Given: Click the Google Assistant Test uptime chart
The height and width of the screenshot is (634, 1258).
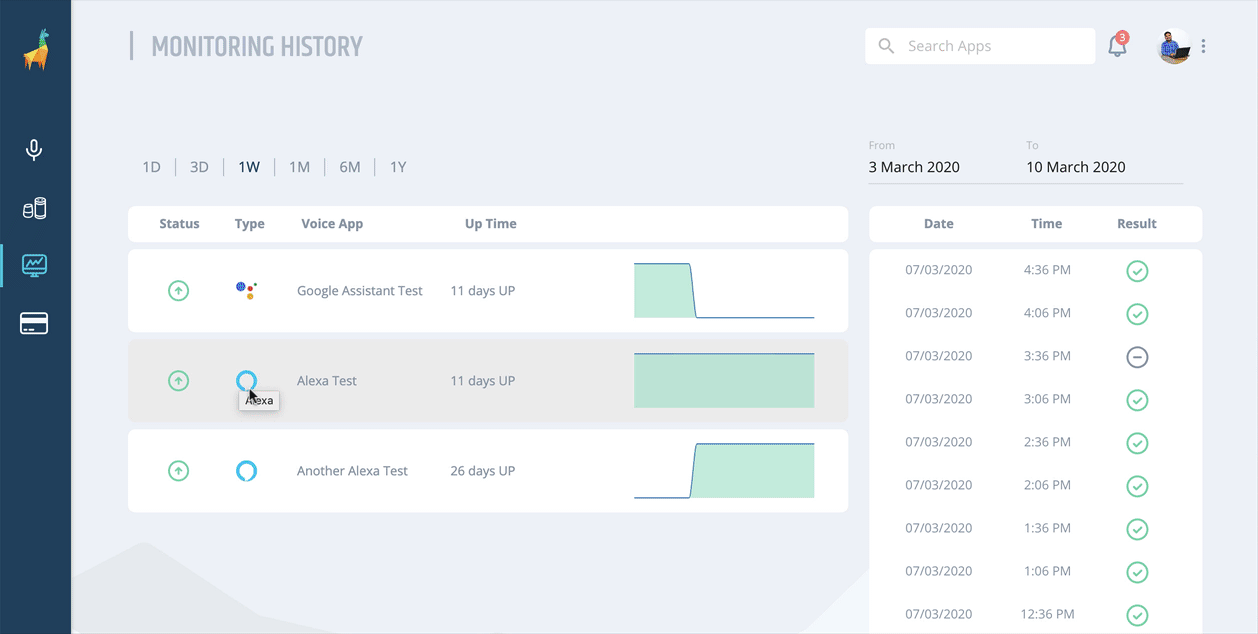Looking at the screenshot, I should (x=724, y=291).
